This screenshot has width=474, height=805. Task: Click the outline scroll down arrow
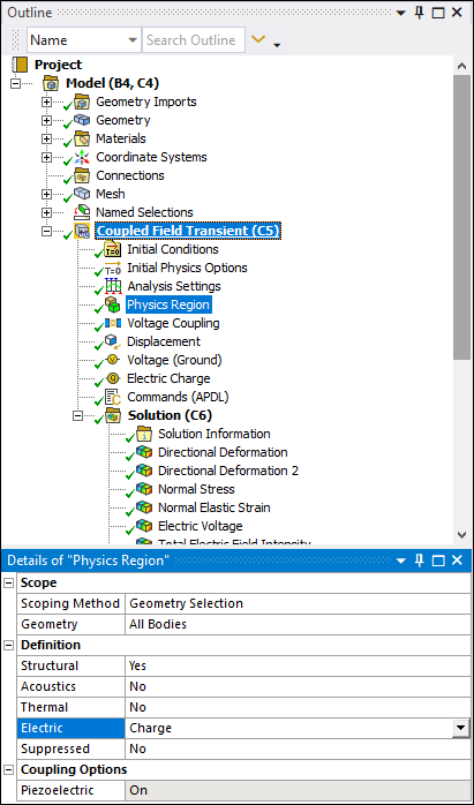coord(461,535)
